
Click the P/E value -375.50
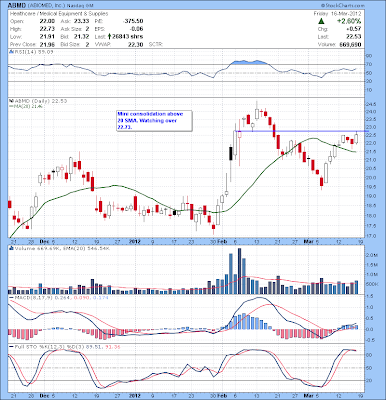(x=132, y=21)
